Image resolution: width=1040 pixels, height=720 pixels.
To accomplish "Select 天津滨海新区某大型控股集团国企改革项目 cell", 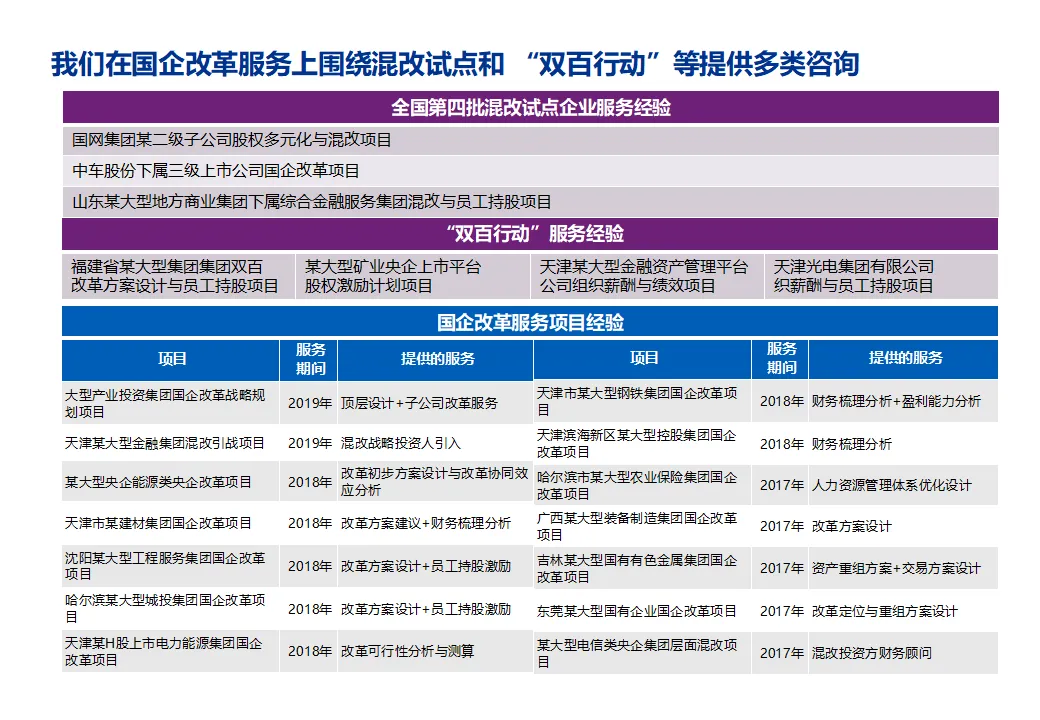I will [x=643, y=444].
